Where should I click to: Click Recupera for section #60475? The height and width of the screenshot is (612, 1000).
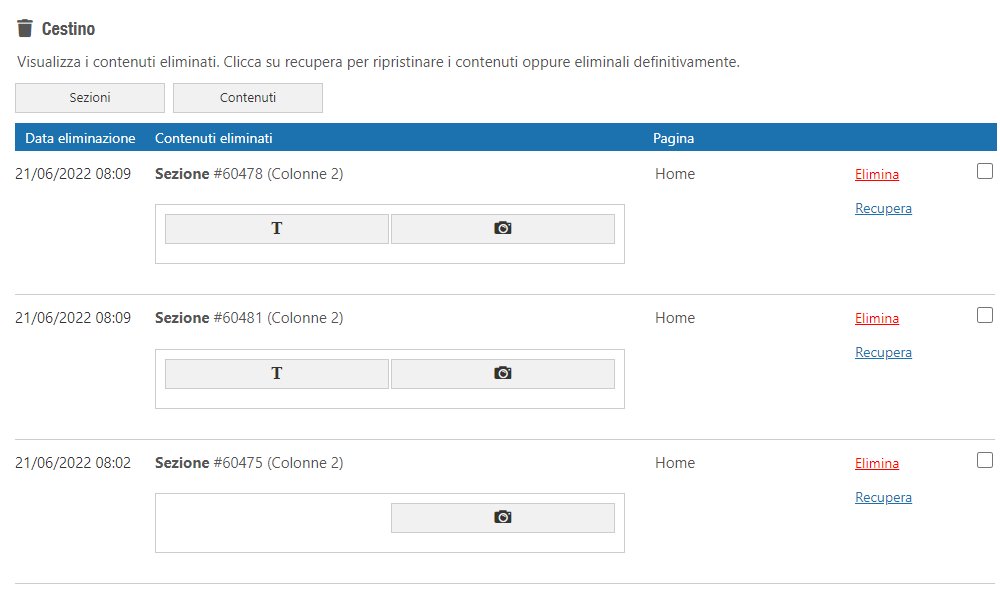(x=883, y=497)
